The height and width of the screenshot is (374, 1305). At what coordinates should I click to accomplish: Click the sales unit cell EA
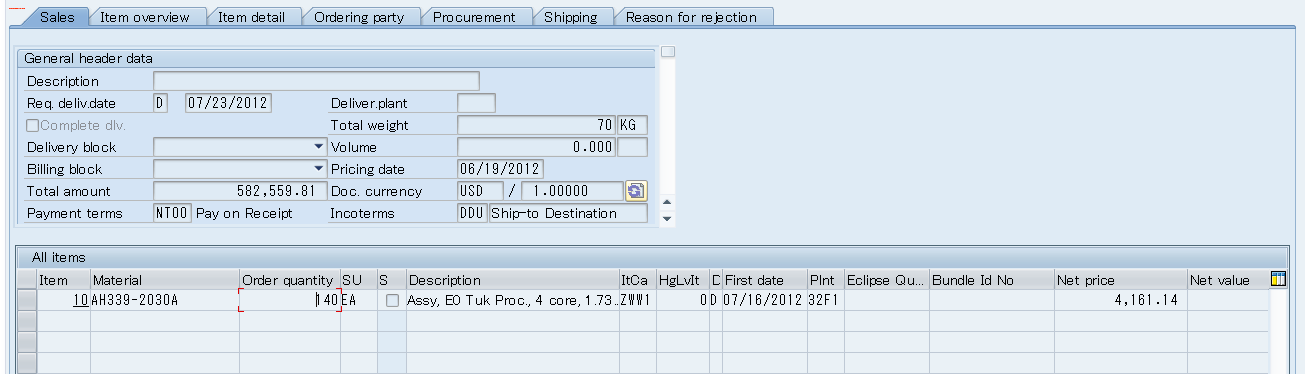pyautogui.click(x=358, y=300)
